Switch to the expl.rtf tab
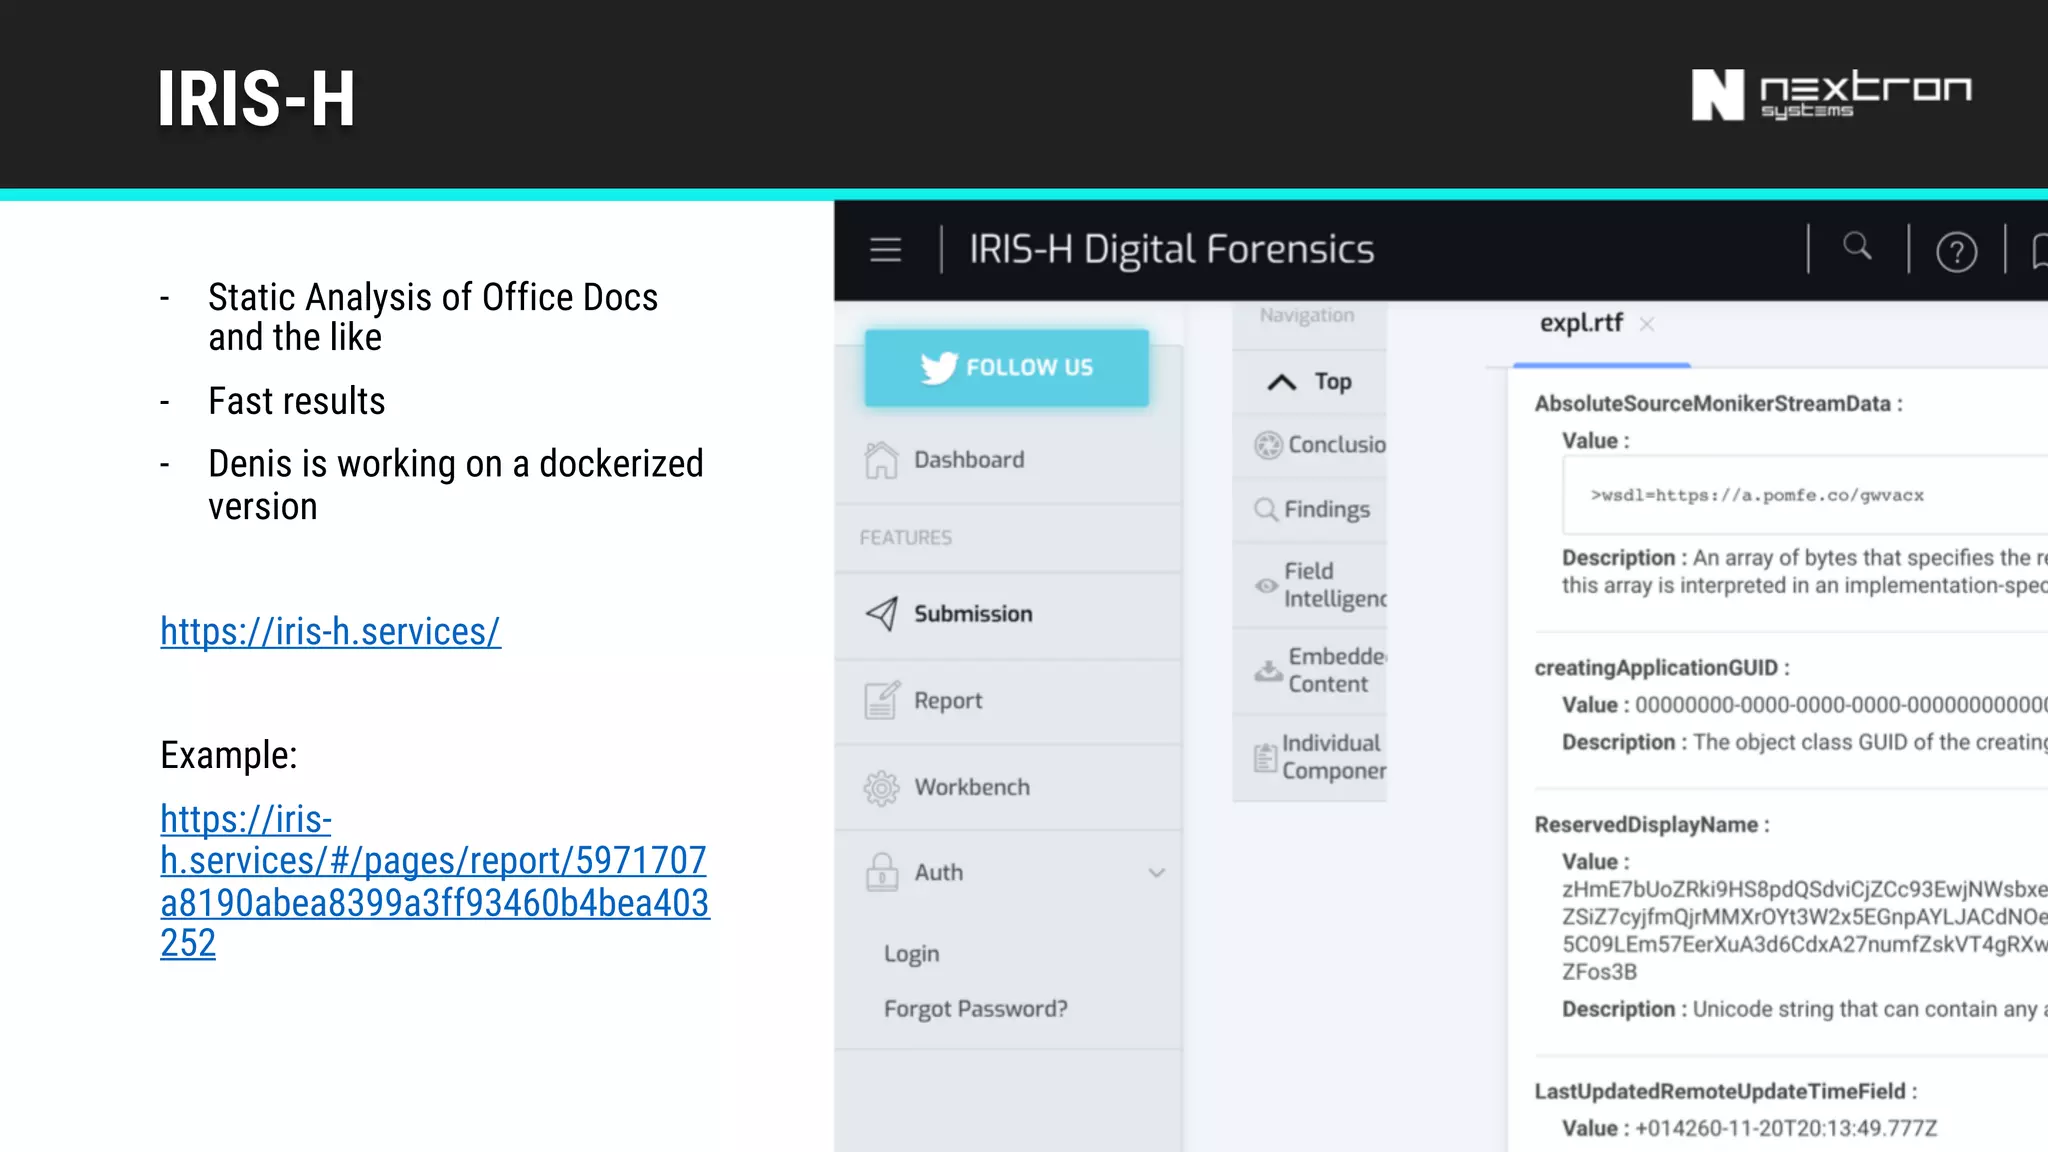 (1581, 323)
